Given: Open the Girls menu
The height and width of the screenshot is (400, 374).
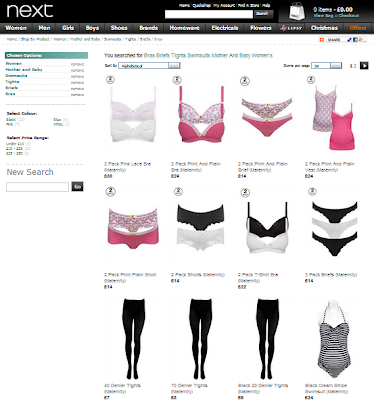Looking at the screenshot, I should [x=68, y=28].
